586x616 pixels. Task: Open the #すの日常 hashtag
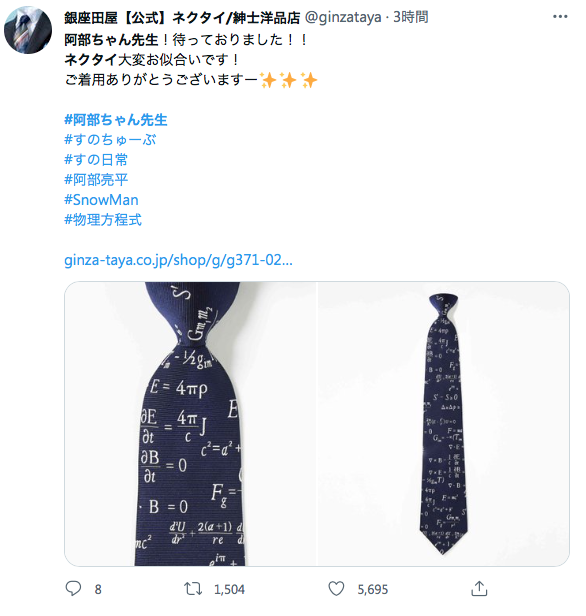(x=96, y=160)
